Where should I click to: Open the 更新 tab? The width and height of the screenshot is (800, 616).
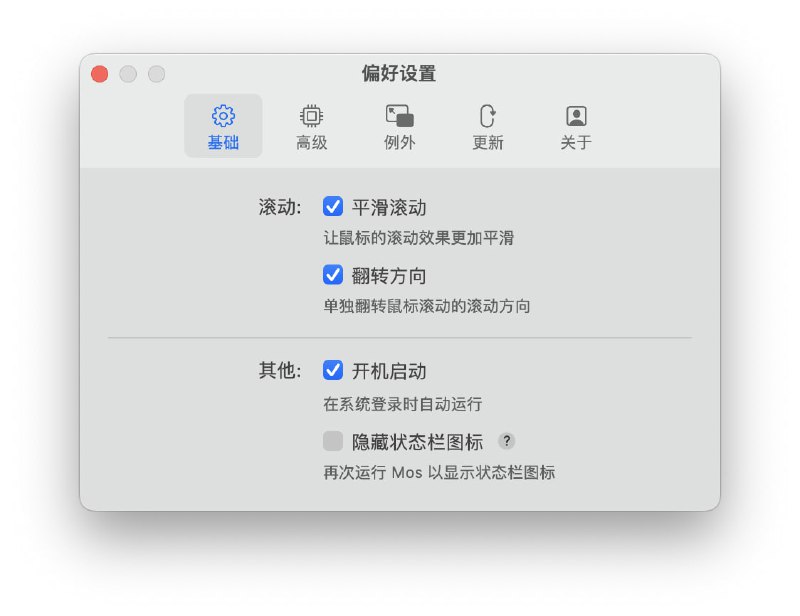pos(487,125)
